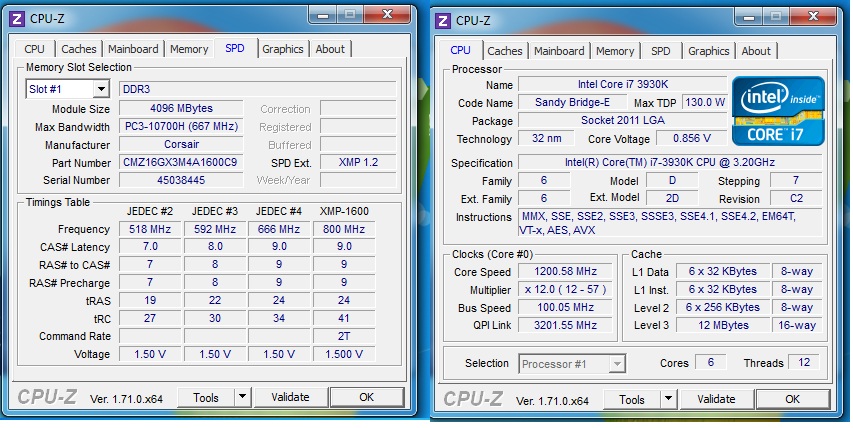The image size is (853, 428).
Task: Click OK button in left SPD window
Action: coord(367,397)
